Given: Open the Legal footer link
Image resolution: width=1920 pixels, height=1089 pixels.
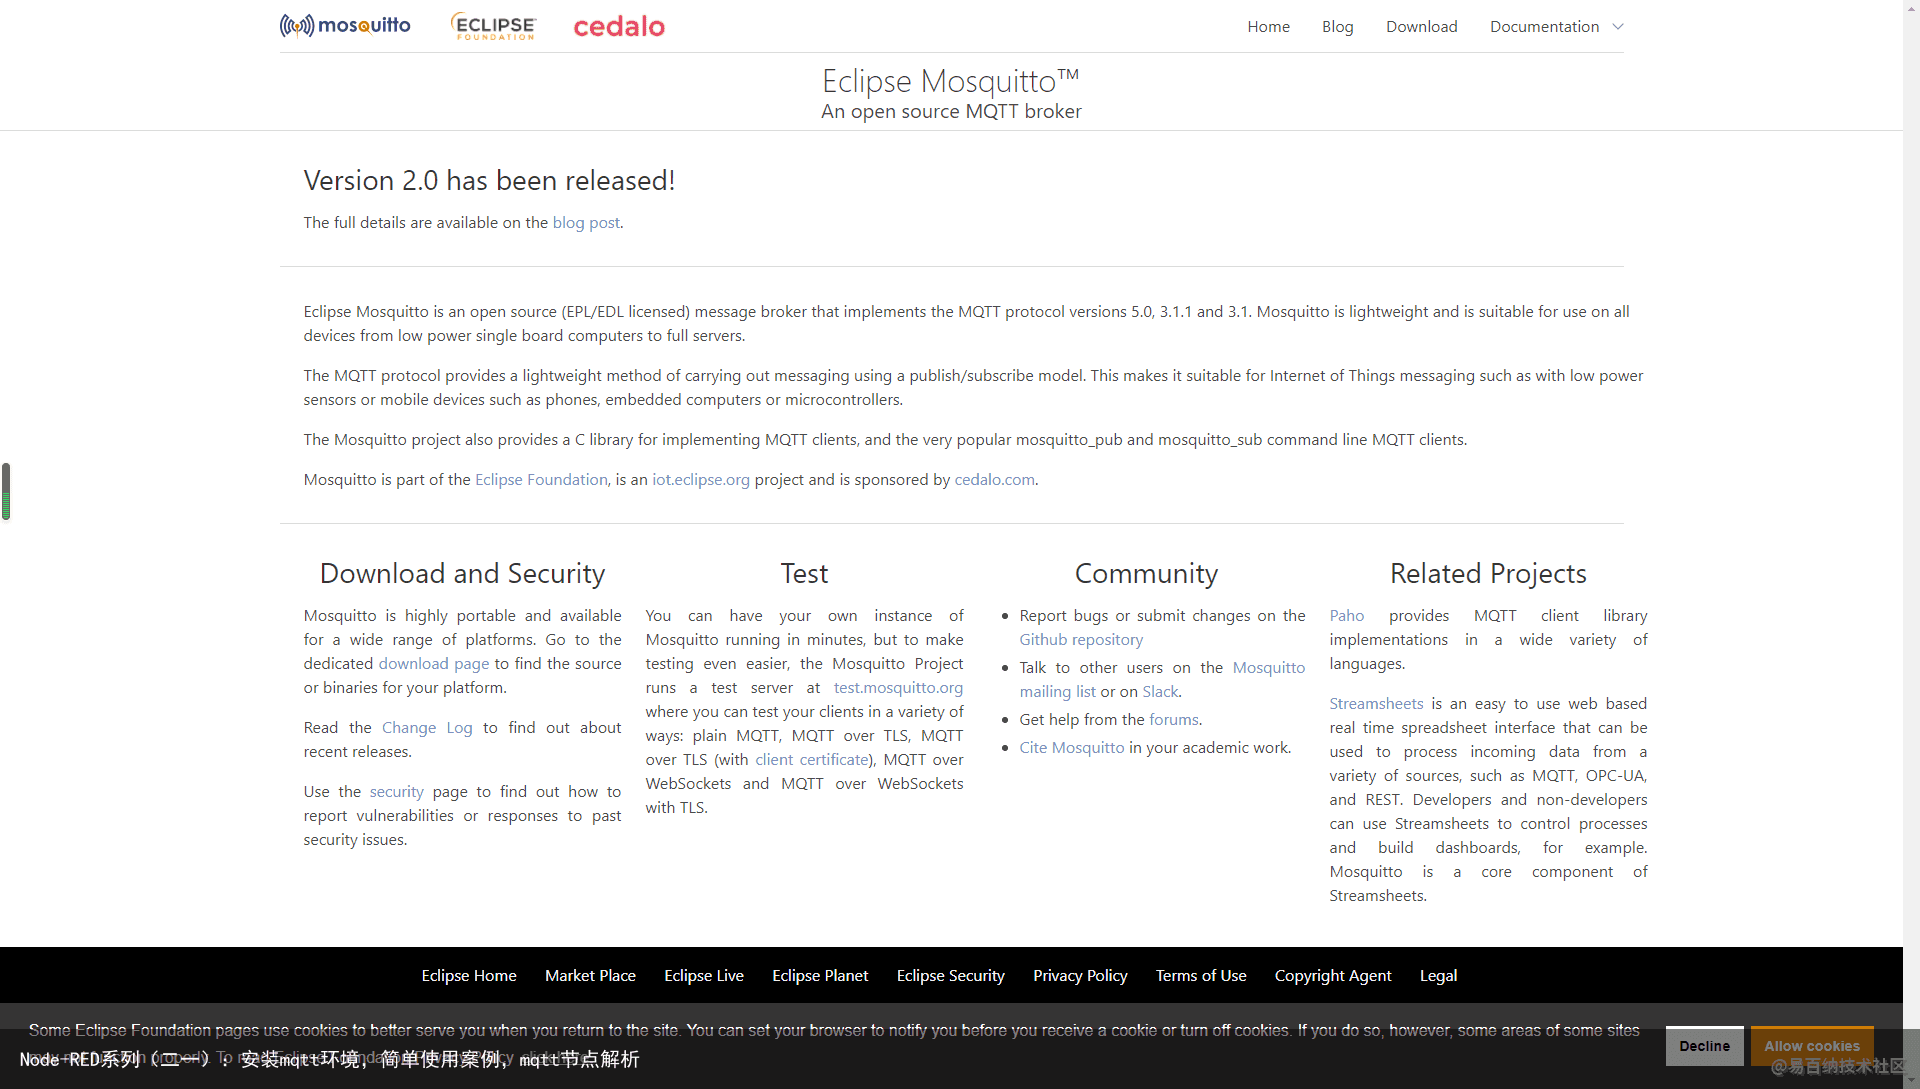Looking at the screenshot, I should tap(1438, 975).
